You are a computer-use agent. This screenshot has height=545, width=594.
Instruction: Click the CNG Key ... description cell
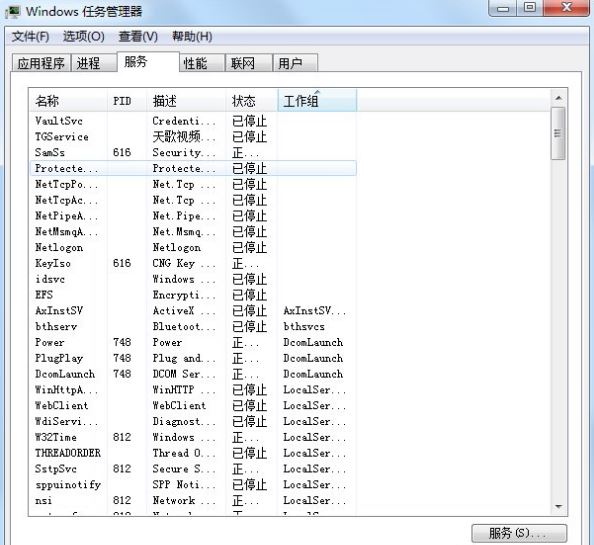tap(184, 263)
